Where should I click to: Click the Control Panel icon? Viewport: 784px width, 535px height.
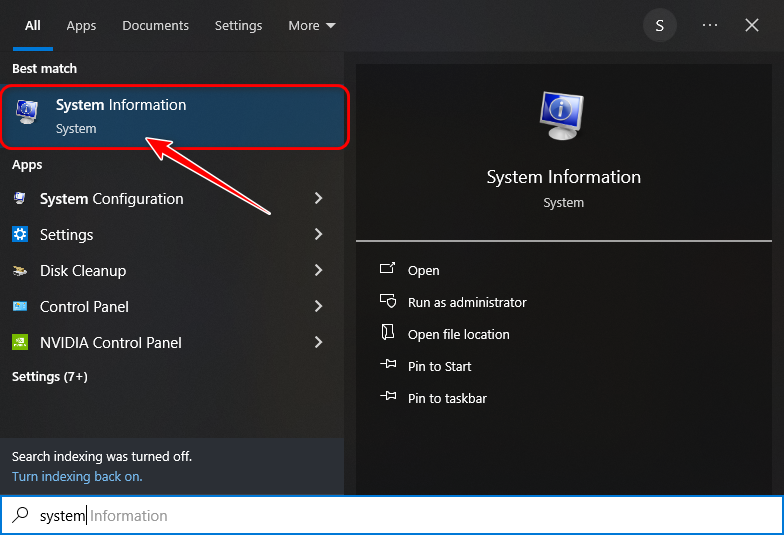tap(20, 307)
